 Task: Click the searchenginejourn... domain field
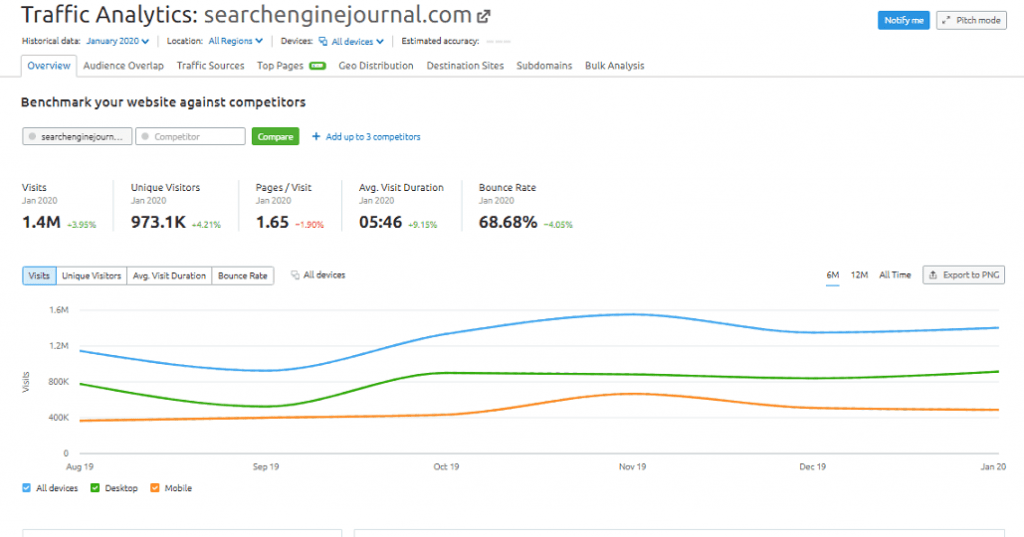77,137
